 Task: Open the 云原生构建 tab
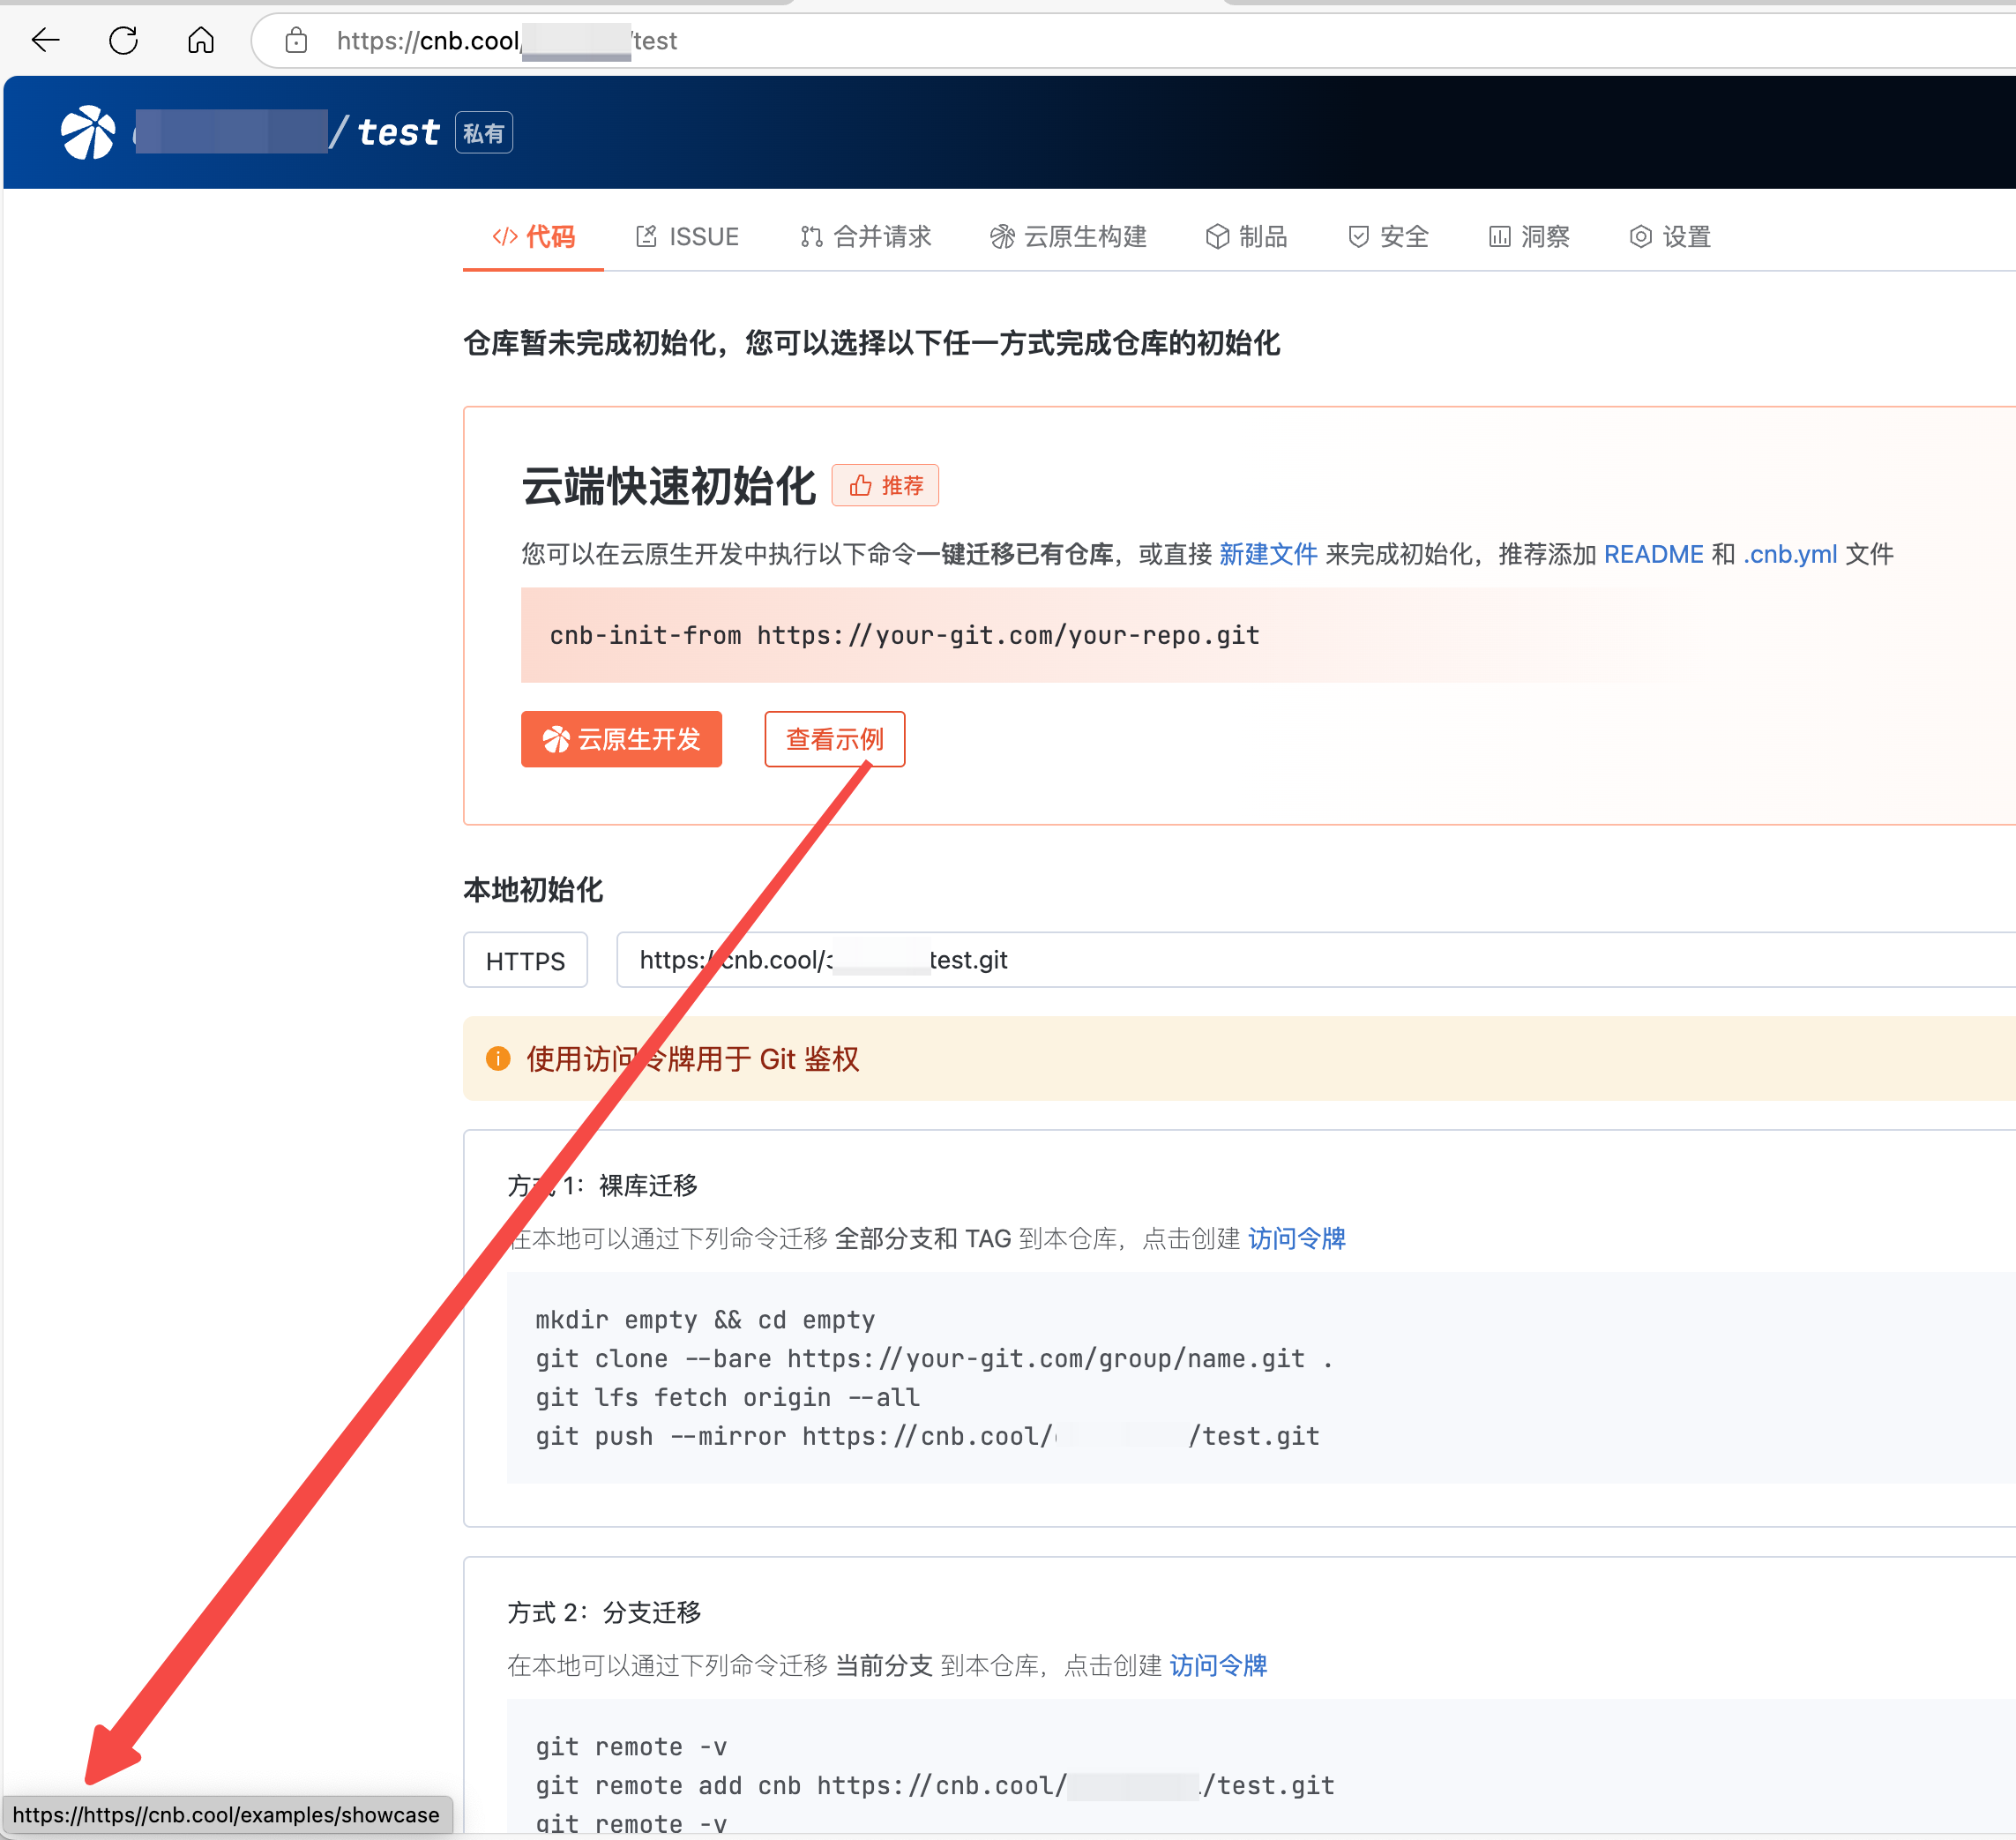1068,237
